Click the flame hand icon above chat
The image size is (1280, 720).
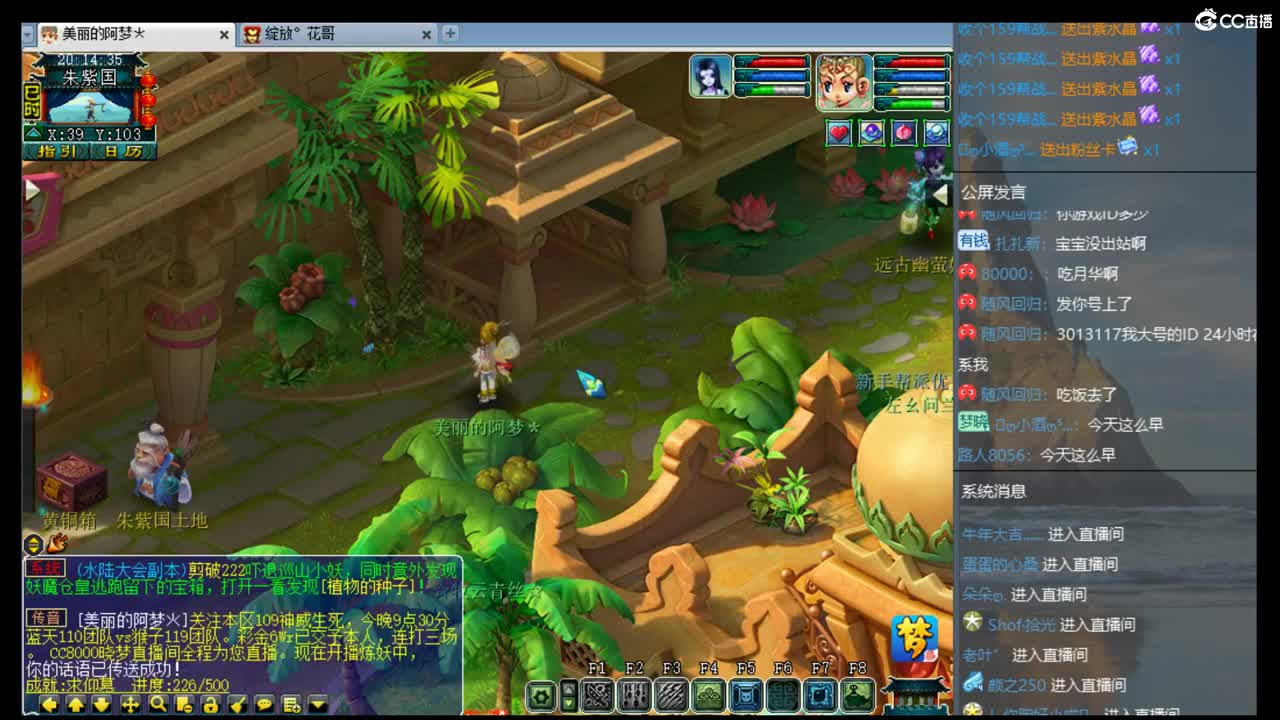(x=57, y=543)
